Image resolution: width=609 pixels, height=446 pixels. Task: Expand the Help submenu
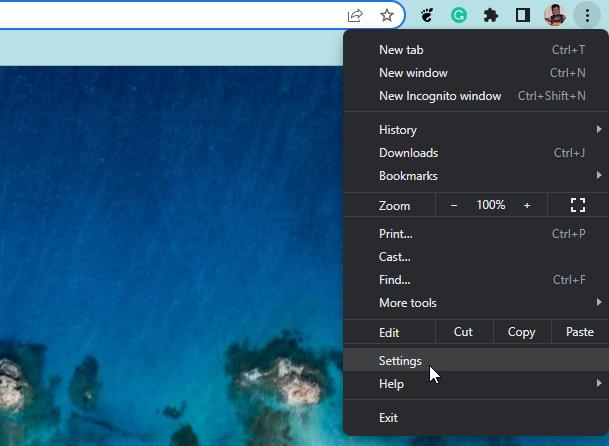coord(476,384)
